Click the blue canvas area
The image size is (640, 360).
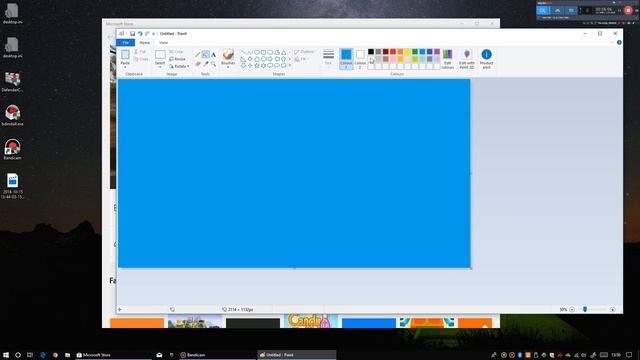click(294, 173)
